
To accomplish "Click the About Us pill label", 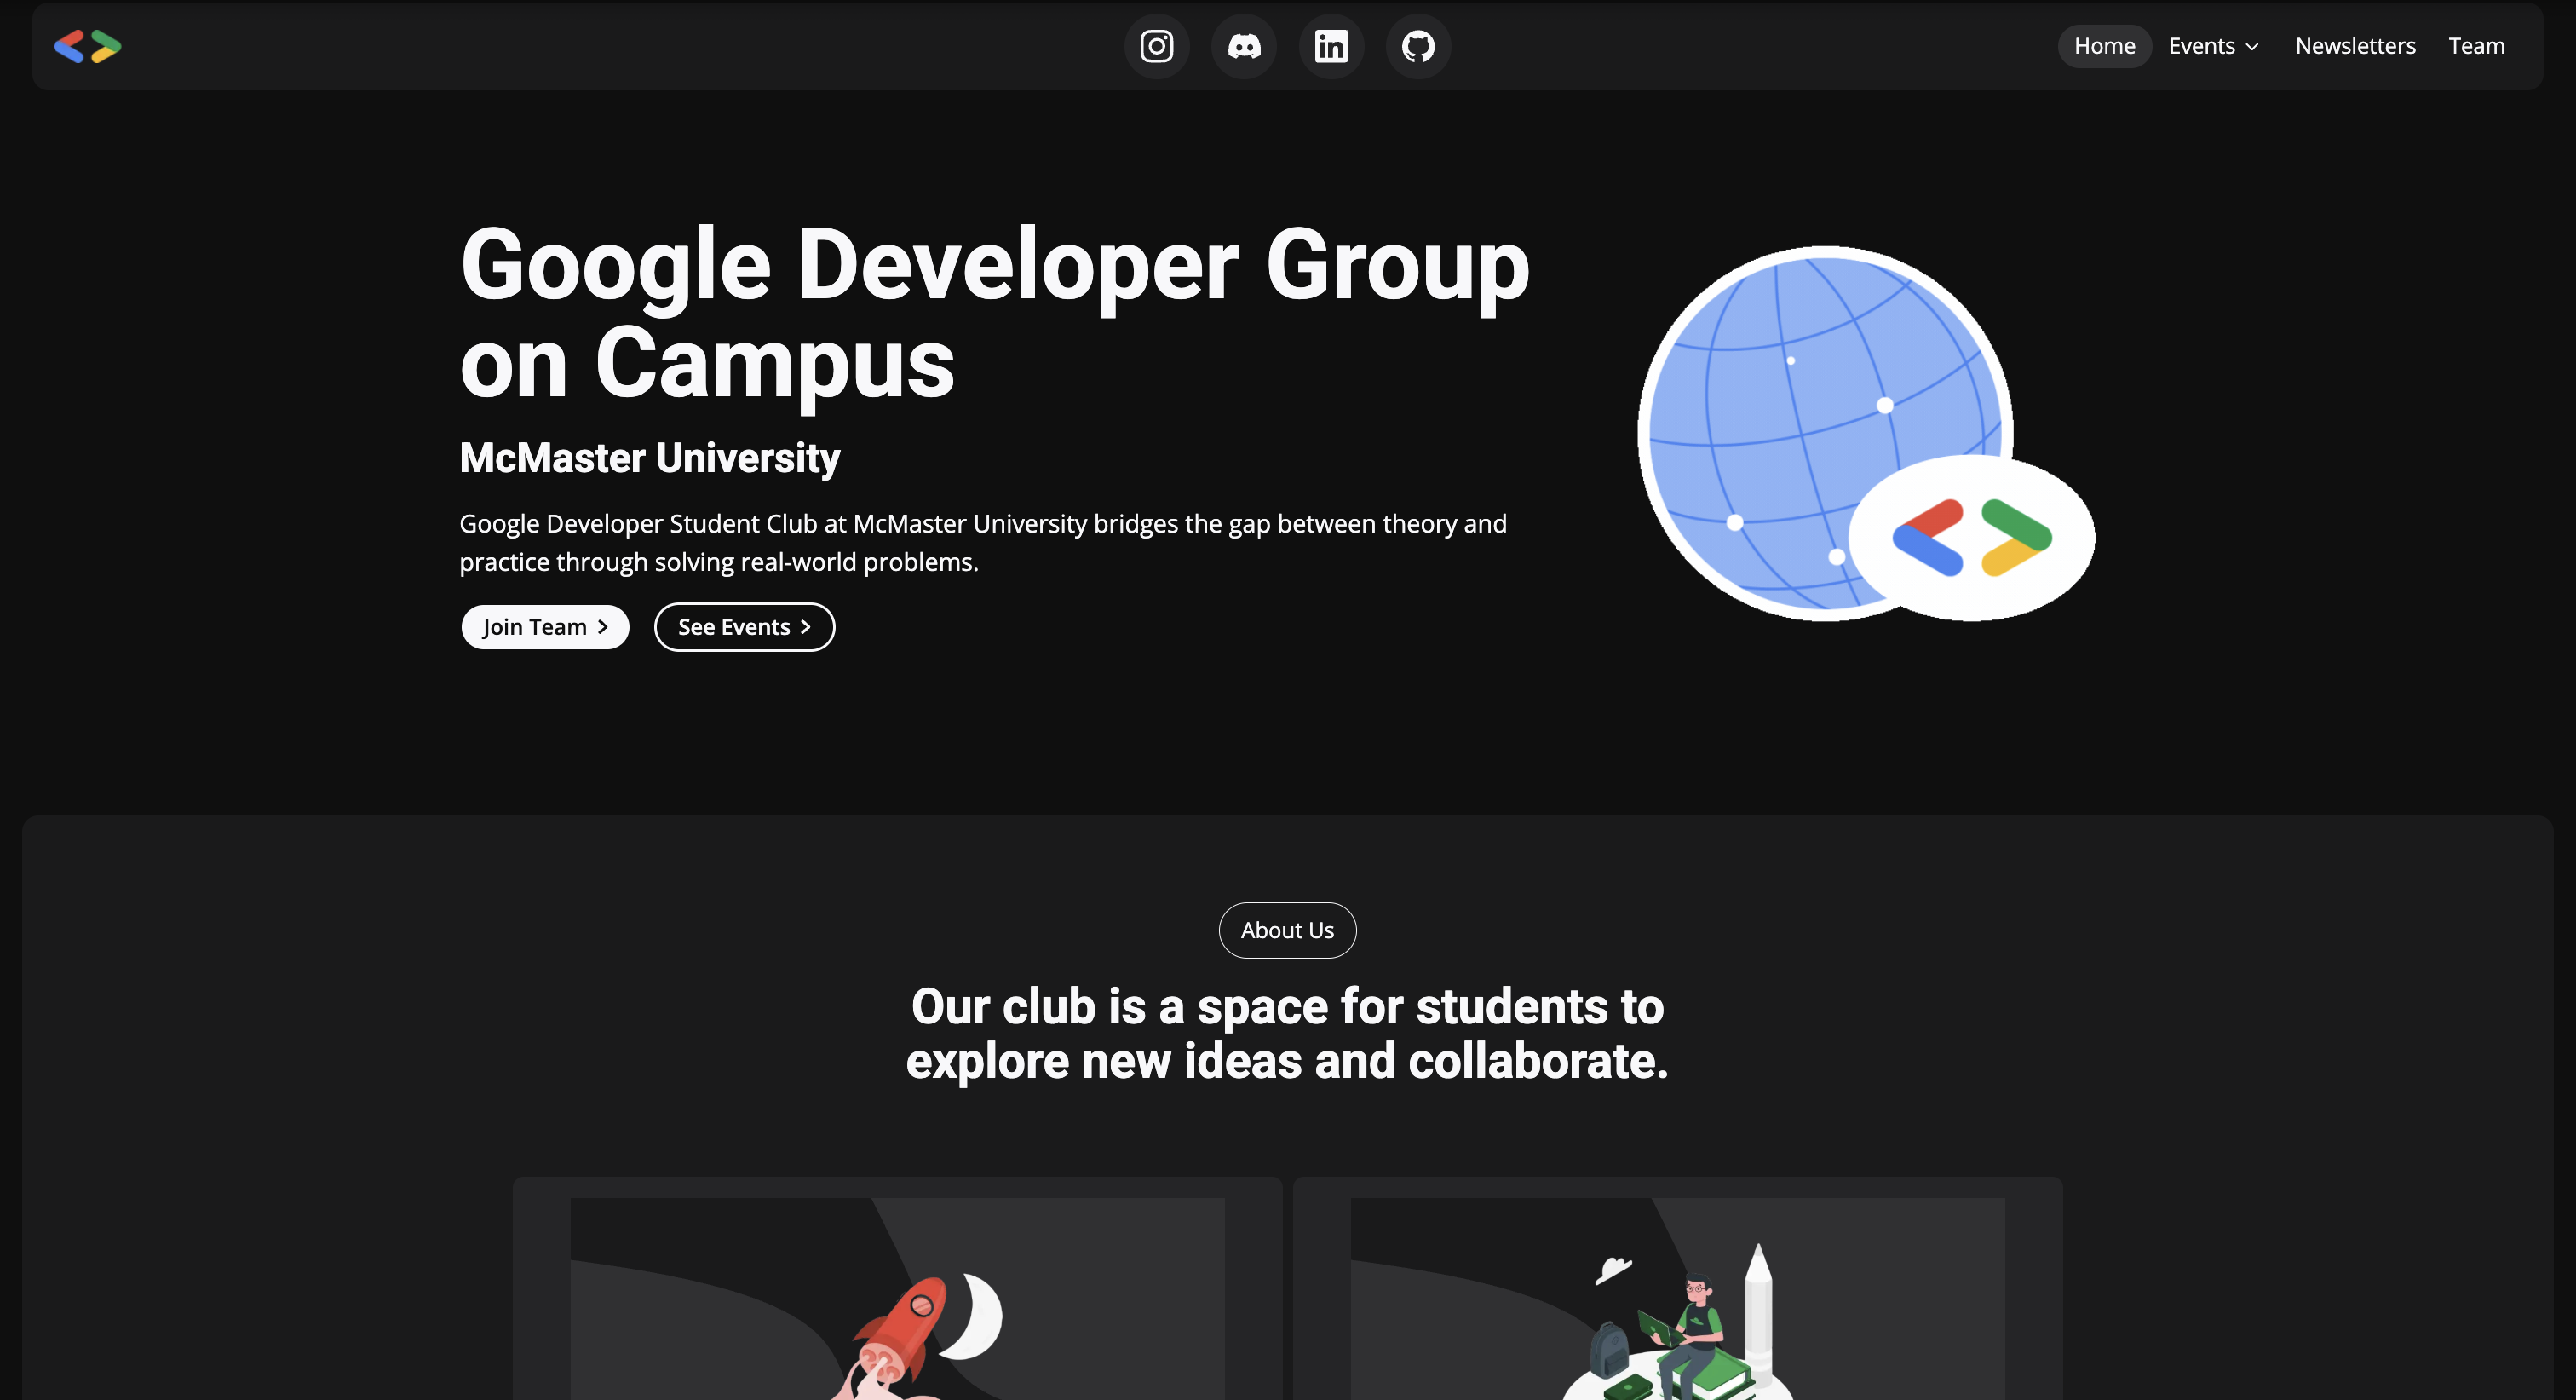I will pyautogui.click(x=1287, y=930).
